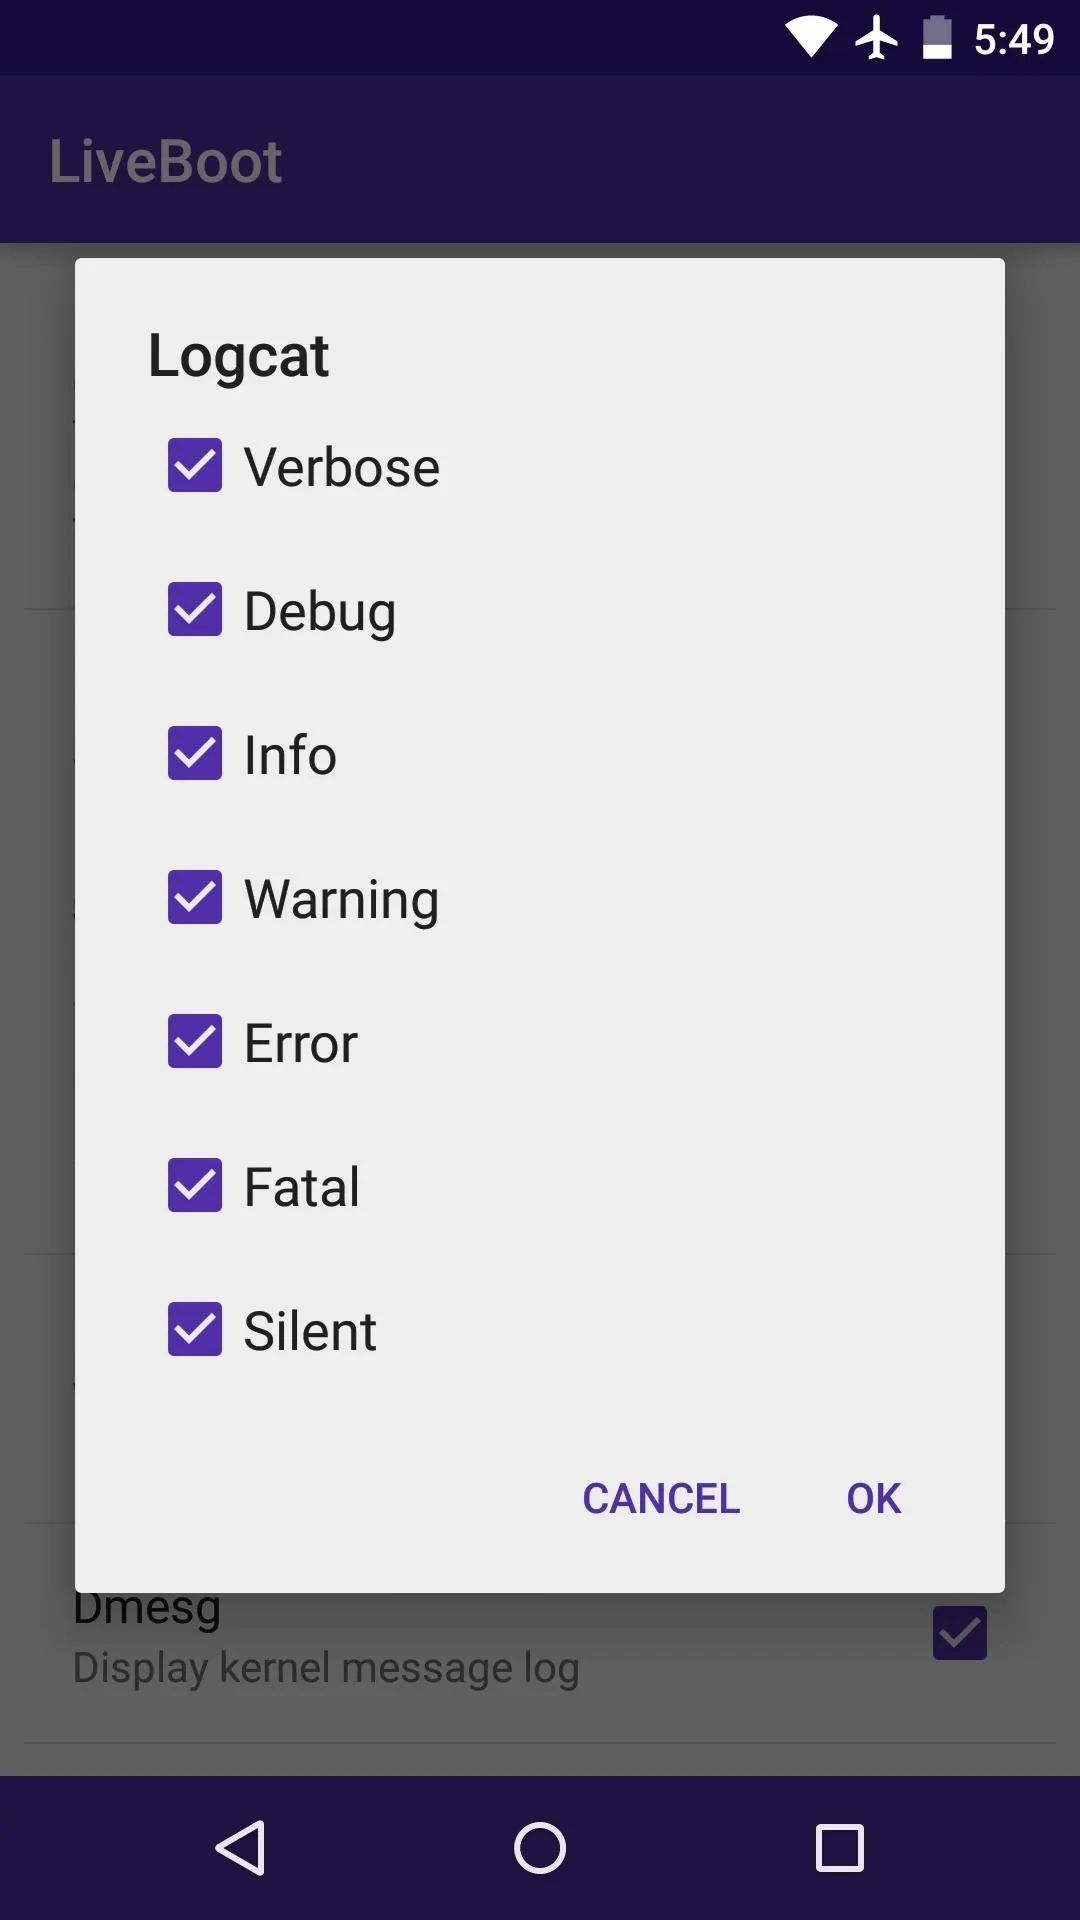Uncheck the Verbose checkbox
Screen dimensions: 1080x1920
coord(195,465)
